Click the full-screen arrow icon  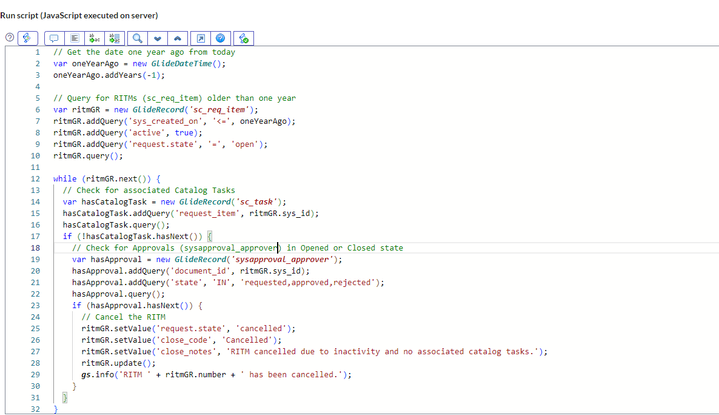pos(200,38)
